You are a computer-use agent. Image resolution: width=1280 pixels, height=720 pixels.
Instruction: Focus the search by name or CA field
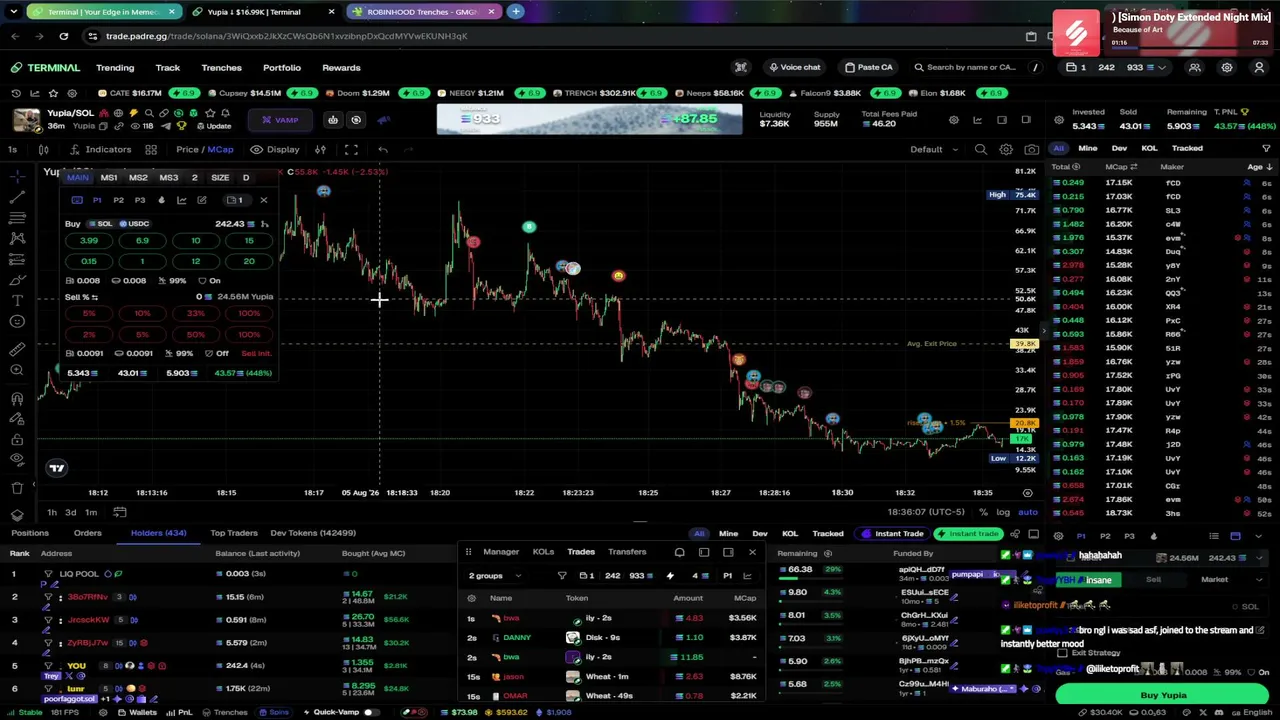click(970, 68)
